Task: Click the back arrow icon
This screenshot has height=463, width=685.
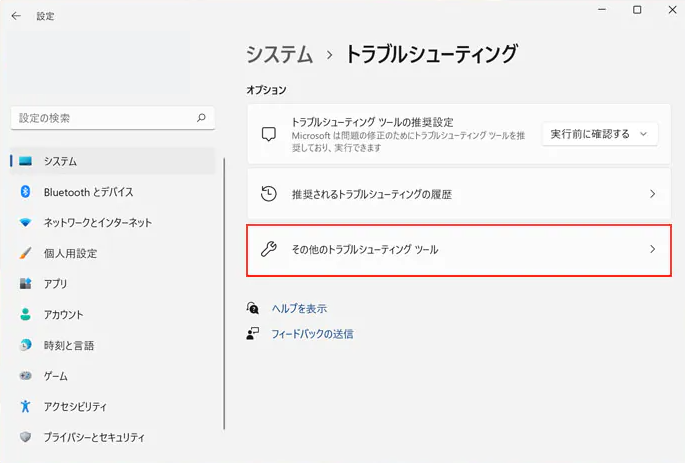Action: [x=16, y=16]
